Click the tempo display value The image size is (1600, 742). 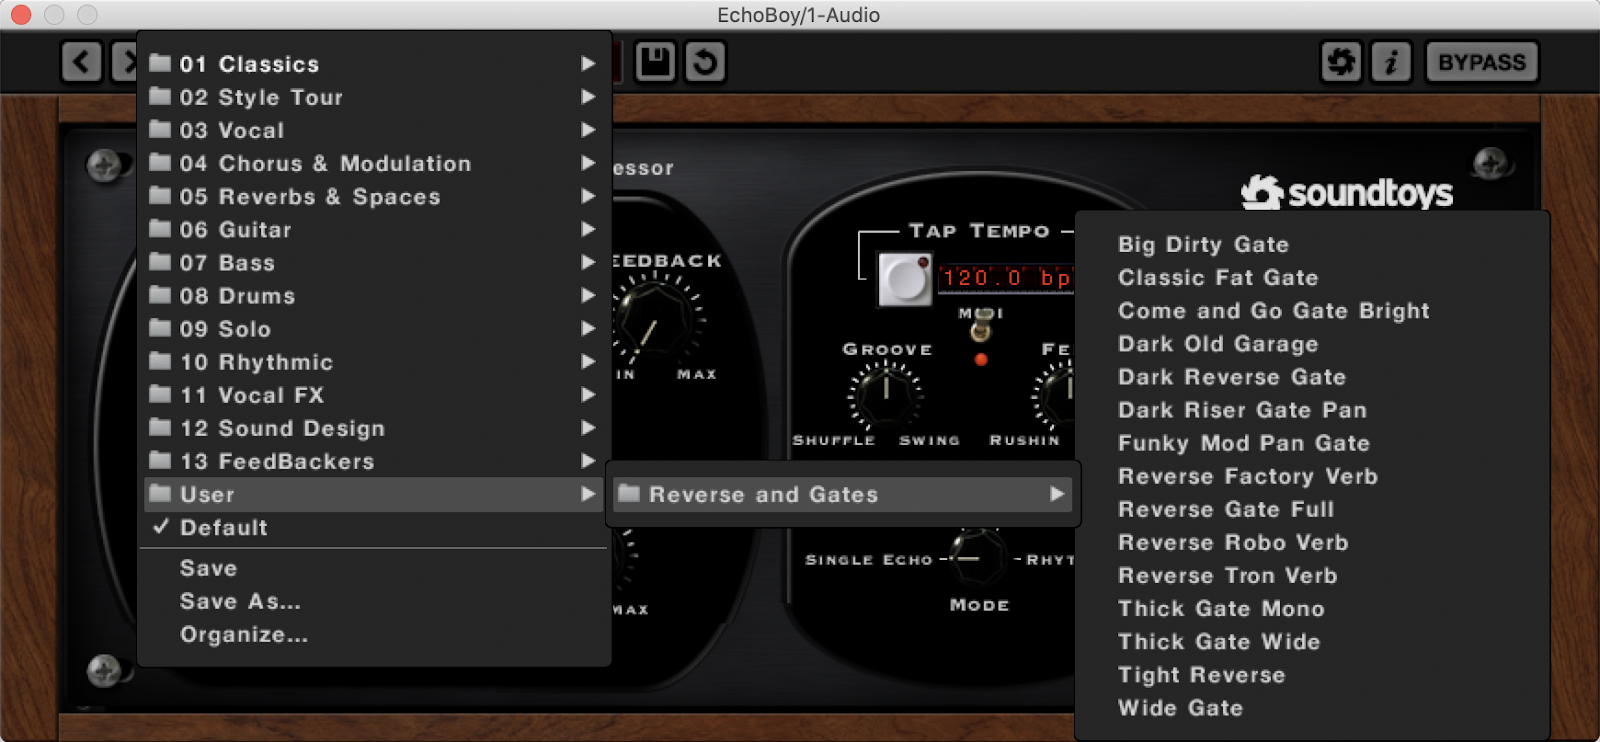point(1005,277)
